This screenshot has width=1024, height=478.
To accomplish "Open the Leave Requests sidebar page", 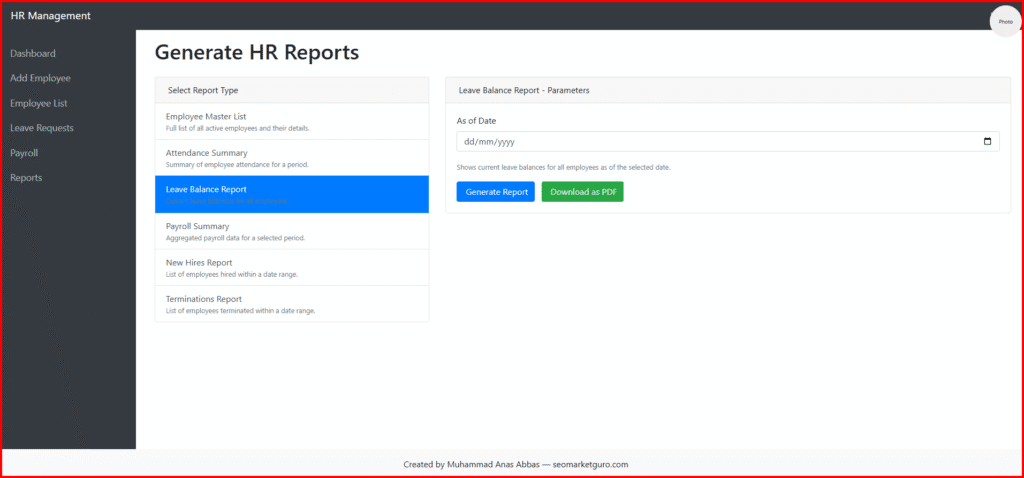I will click(42, 128).
